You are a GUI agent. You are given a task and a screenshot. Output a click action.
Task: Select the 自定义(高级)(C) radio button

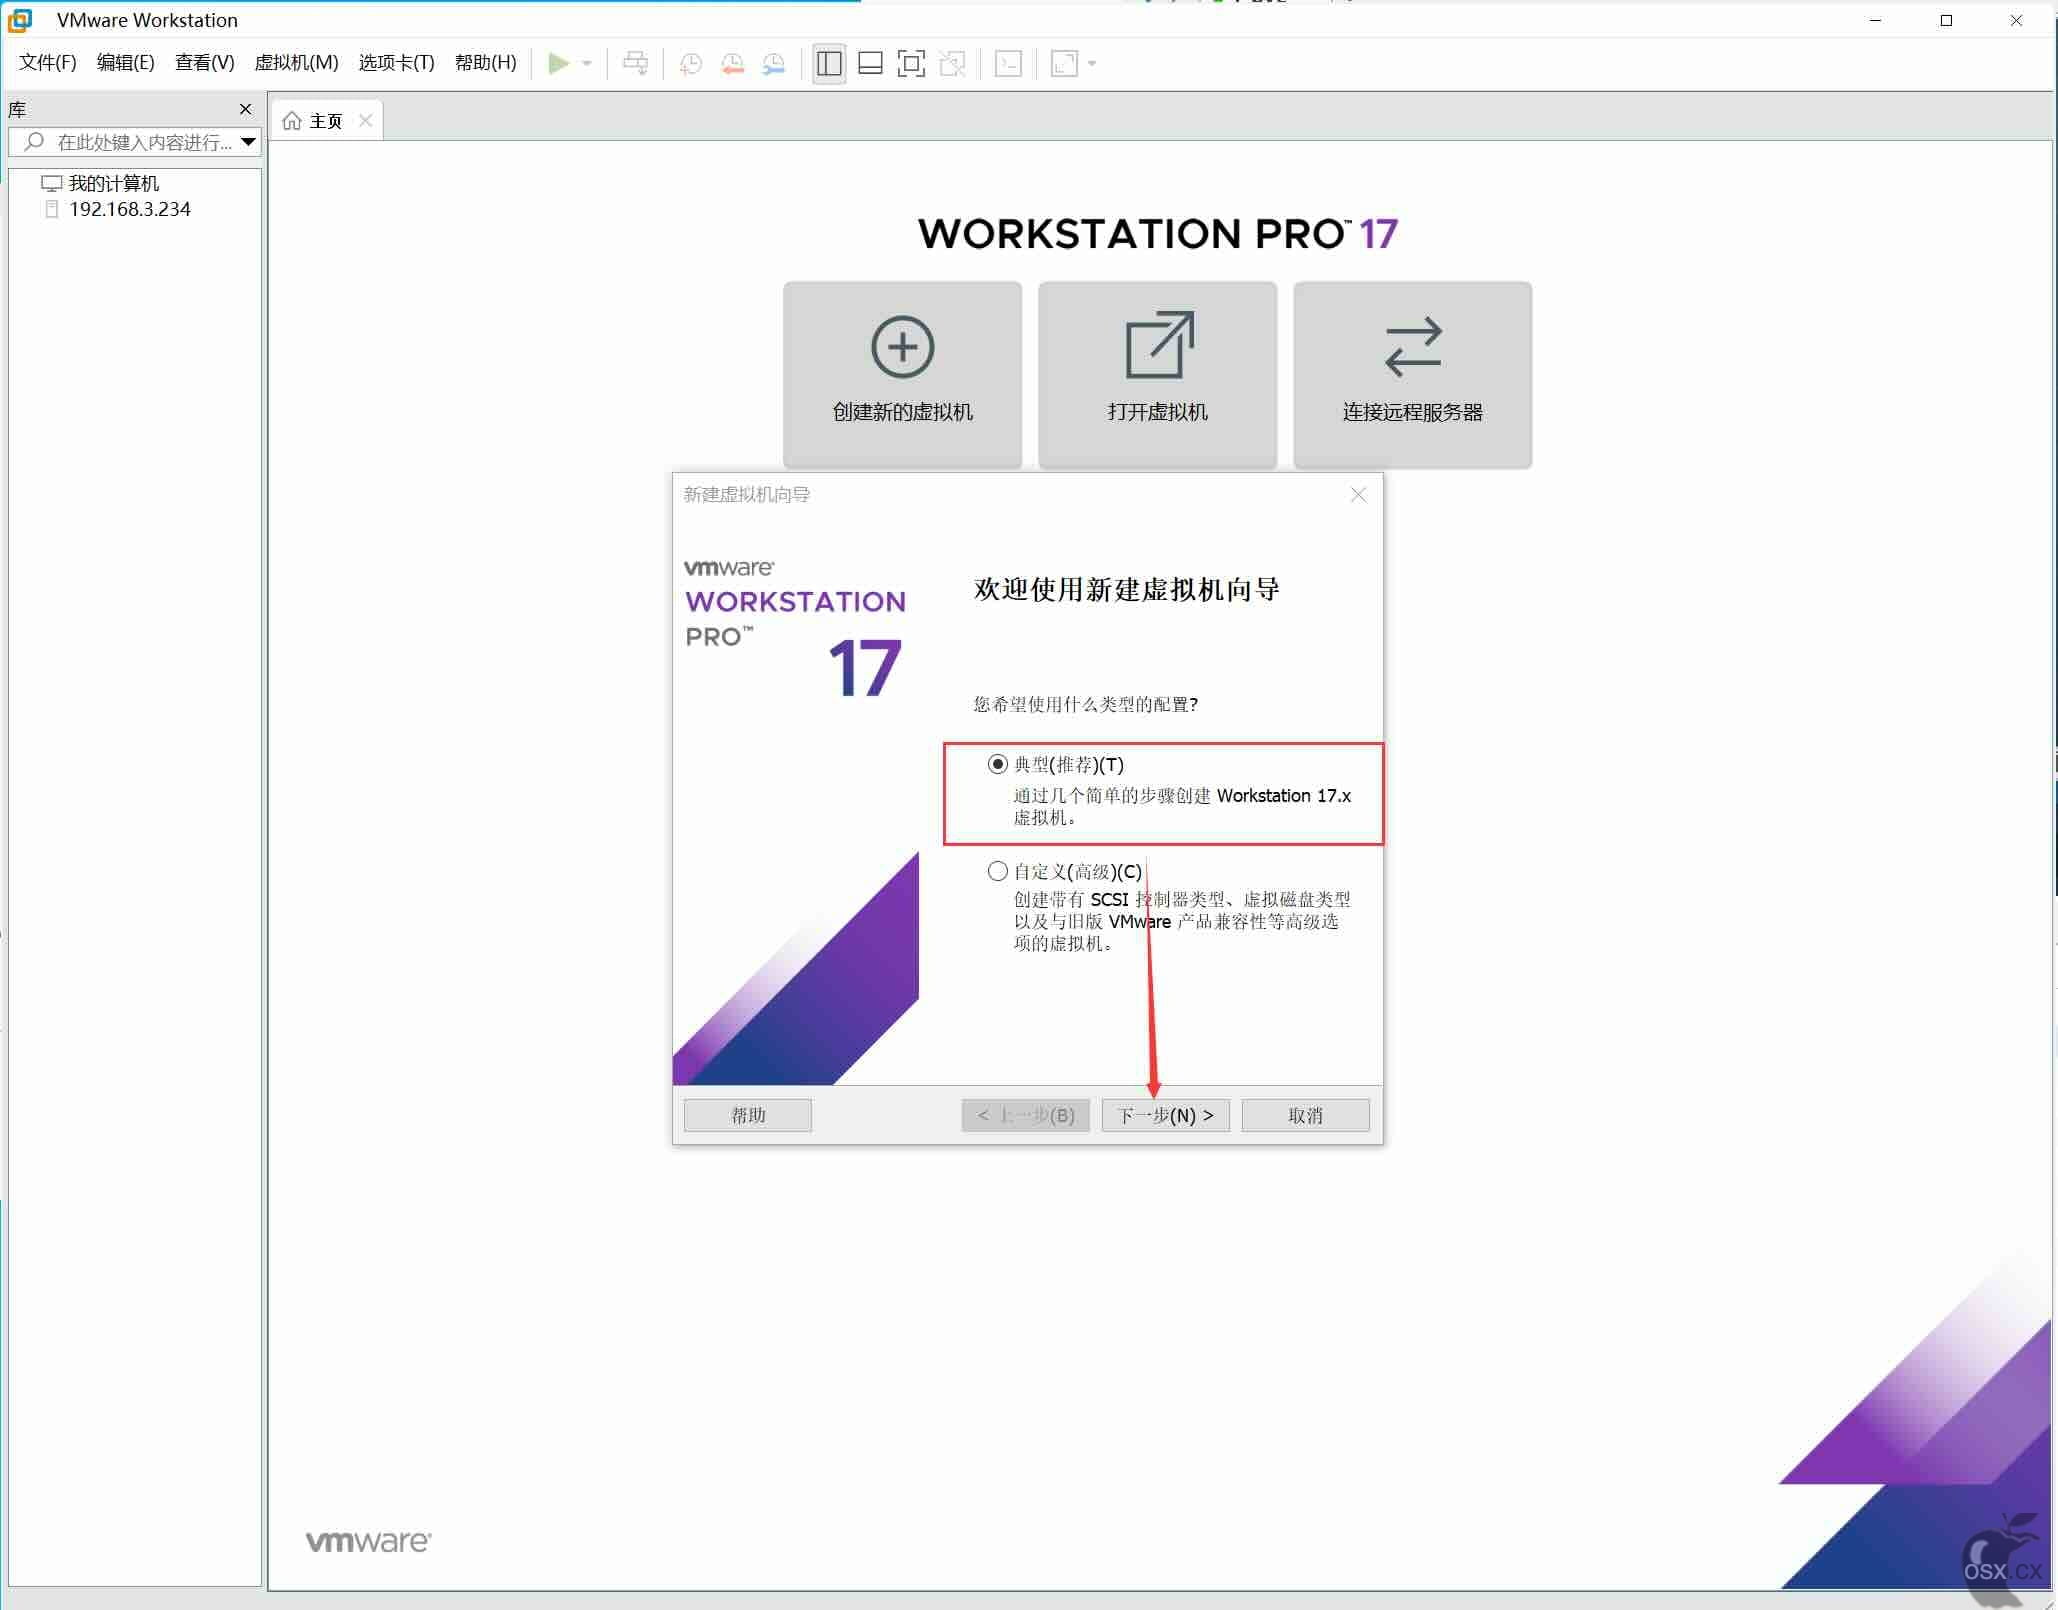click(997, 871)
